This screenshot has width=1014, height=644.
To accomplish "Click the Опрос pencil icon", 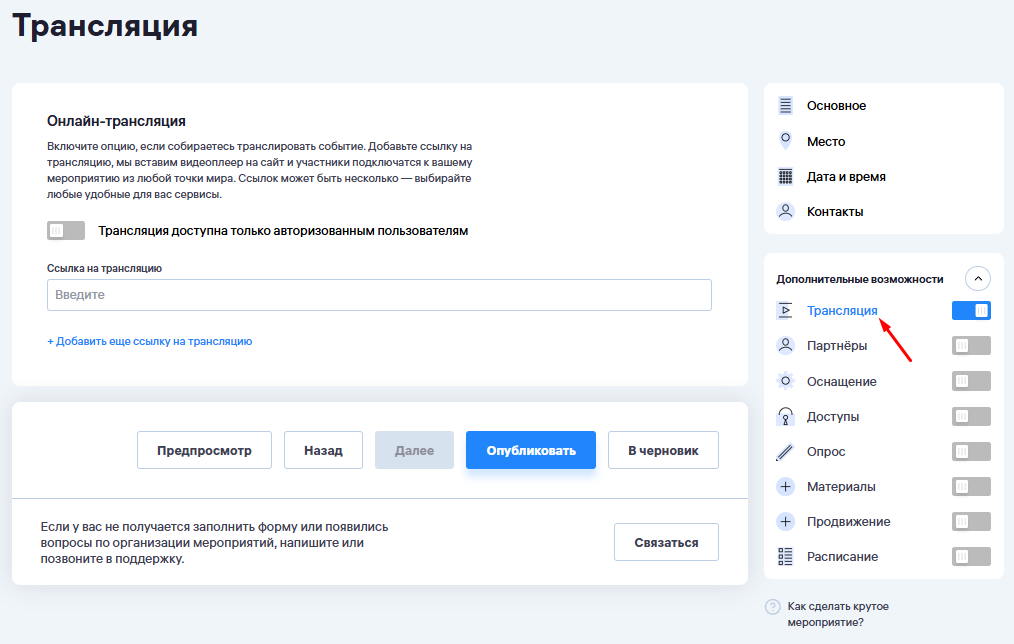I will [785, 452].
